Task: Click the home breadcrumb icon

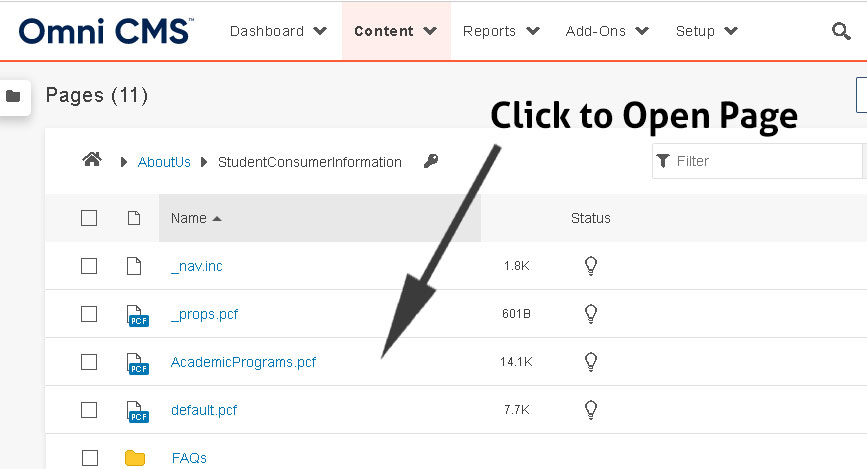Action: (x=92, y=160)
